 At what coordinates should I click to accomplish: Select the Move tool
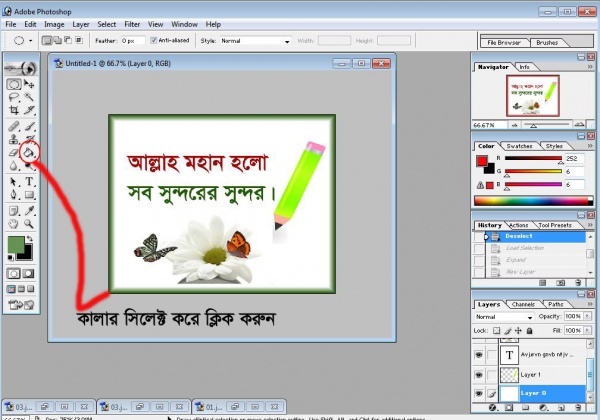pos(30,86)
